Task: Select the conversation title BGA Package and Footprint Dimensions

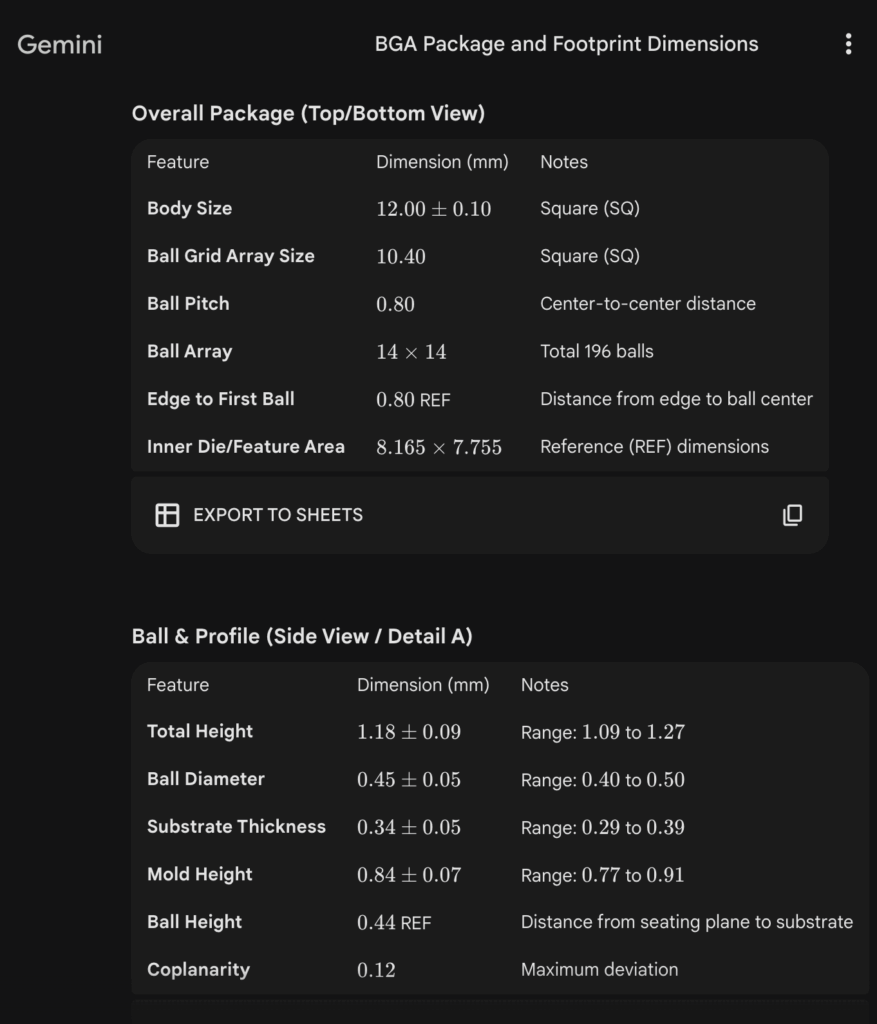Action: [566, 44]
